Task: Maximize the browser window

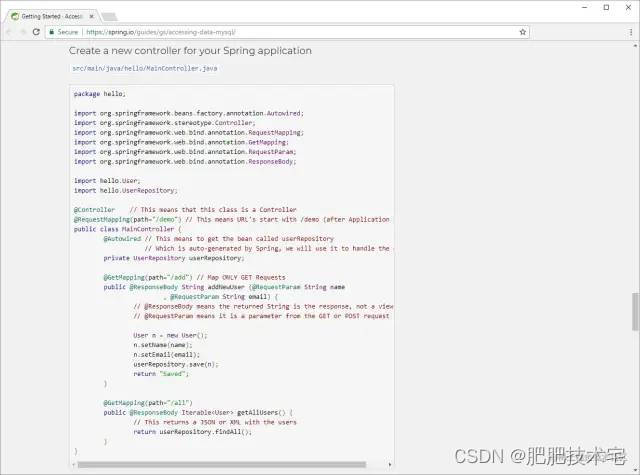Action: click(607, 7)
